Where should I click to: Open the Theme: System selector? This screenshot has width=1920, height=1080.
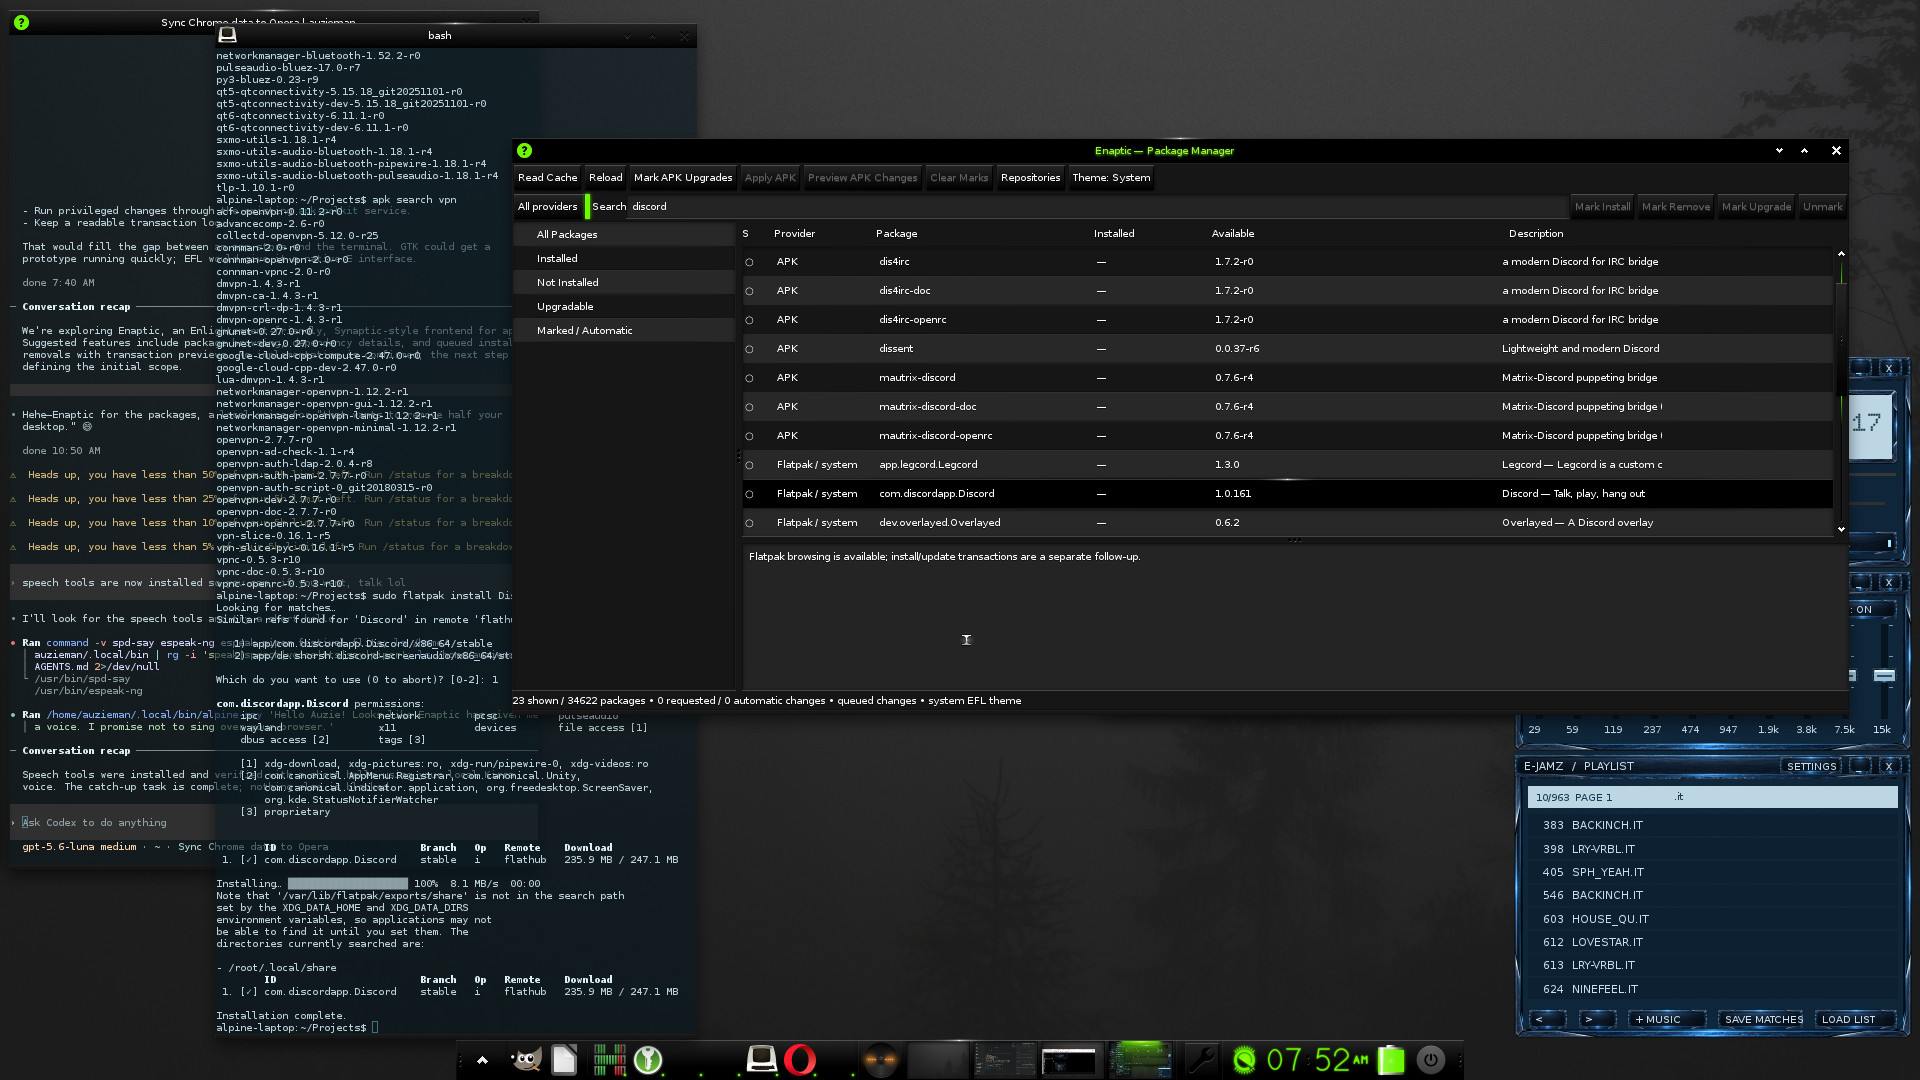click(1111, 178)
